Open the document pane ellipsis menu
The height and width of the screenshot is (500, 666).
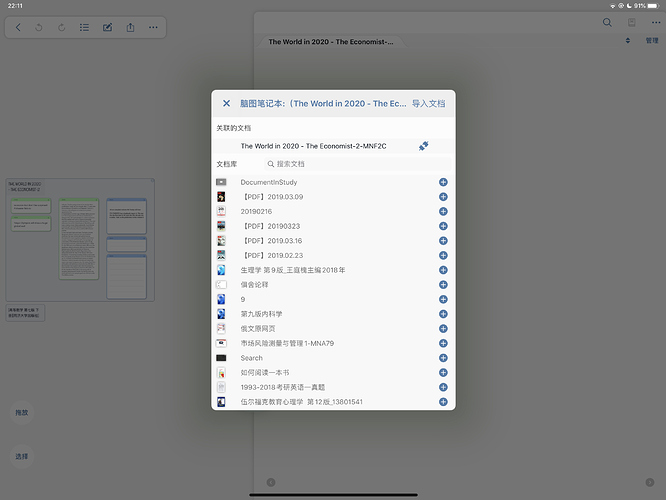(x=656, y=23)
